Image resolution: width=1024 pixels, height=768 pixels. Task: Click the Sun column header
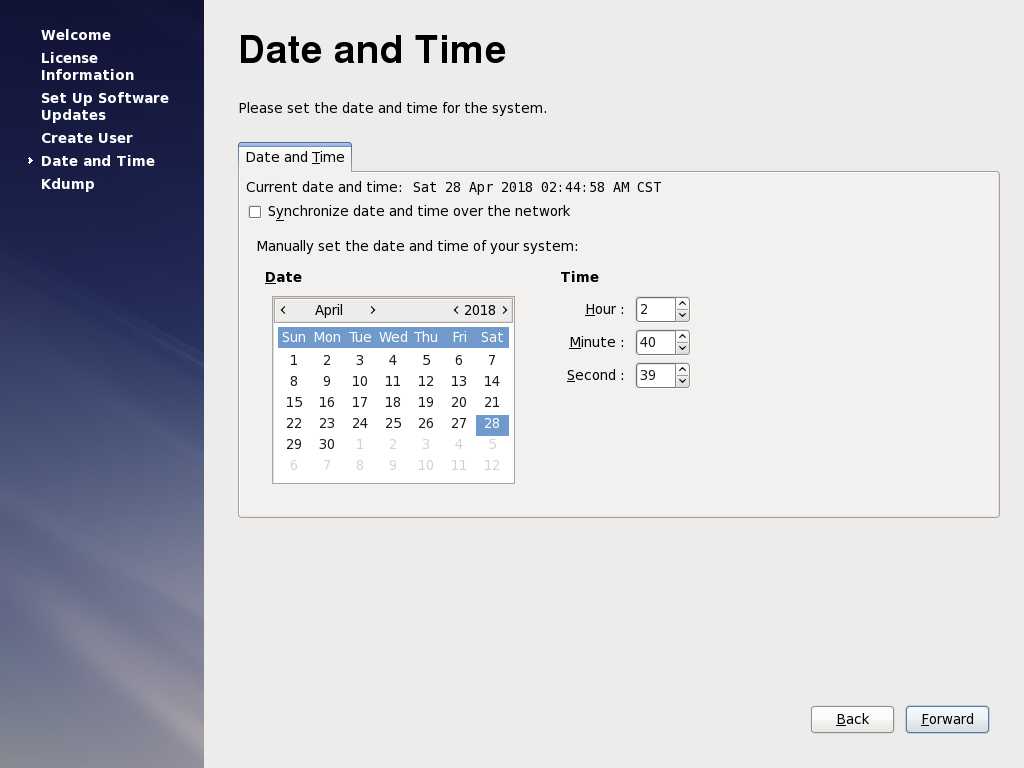[294, 337]
